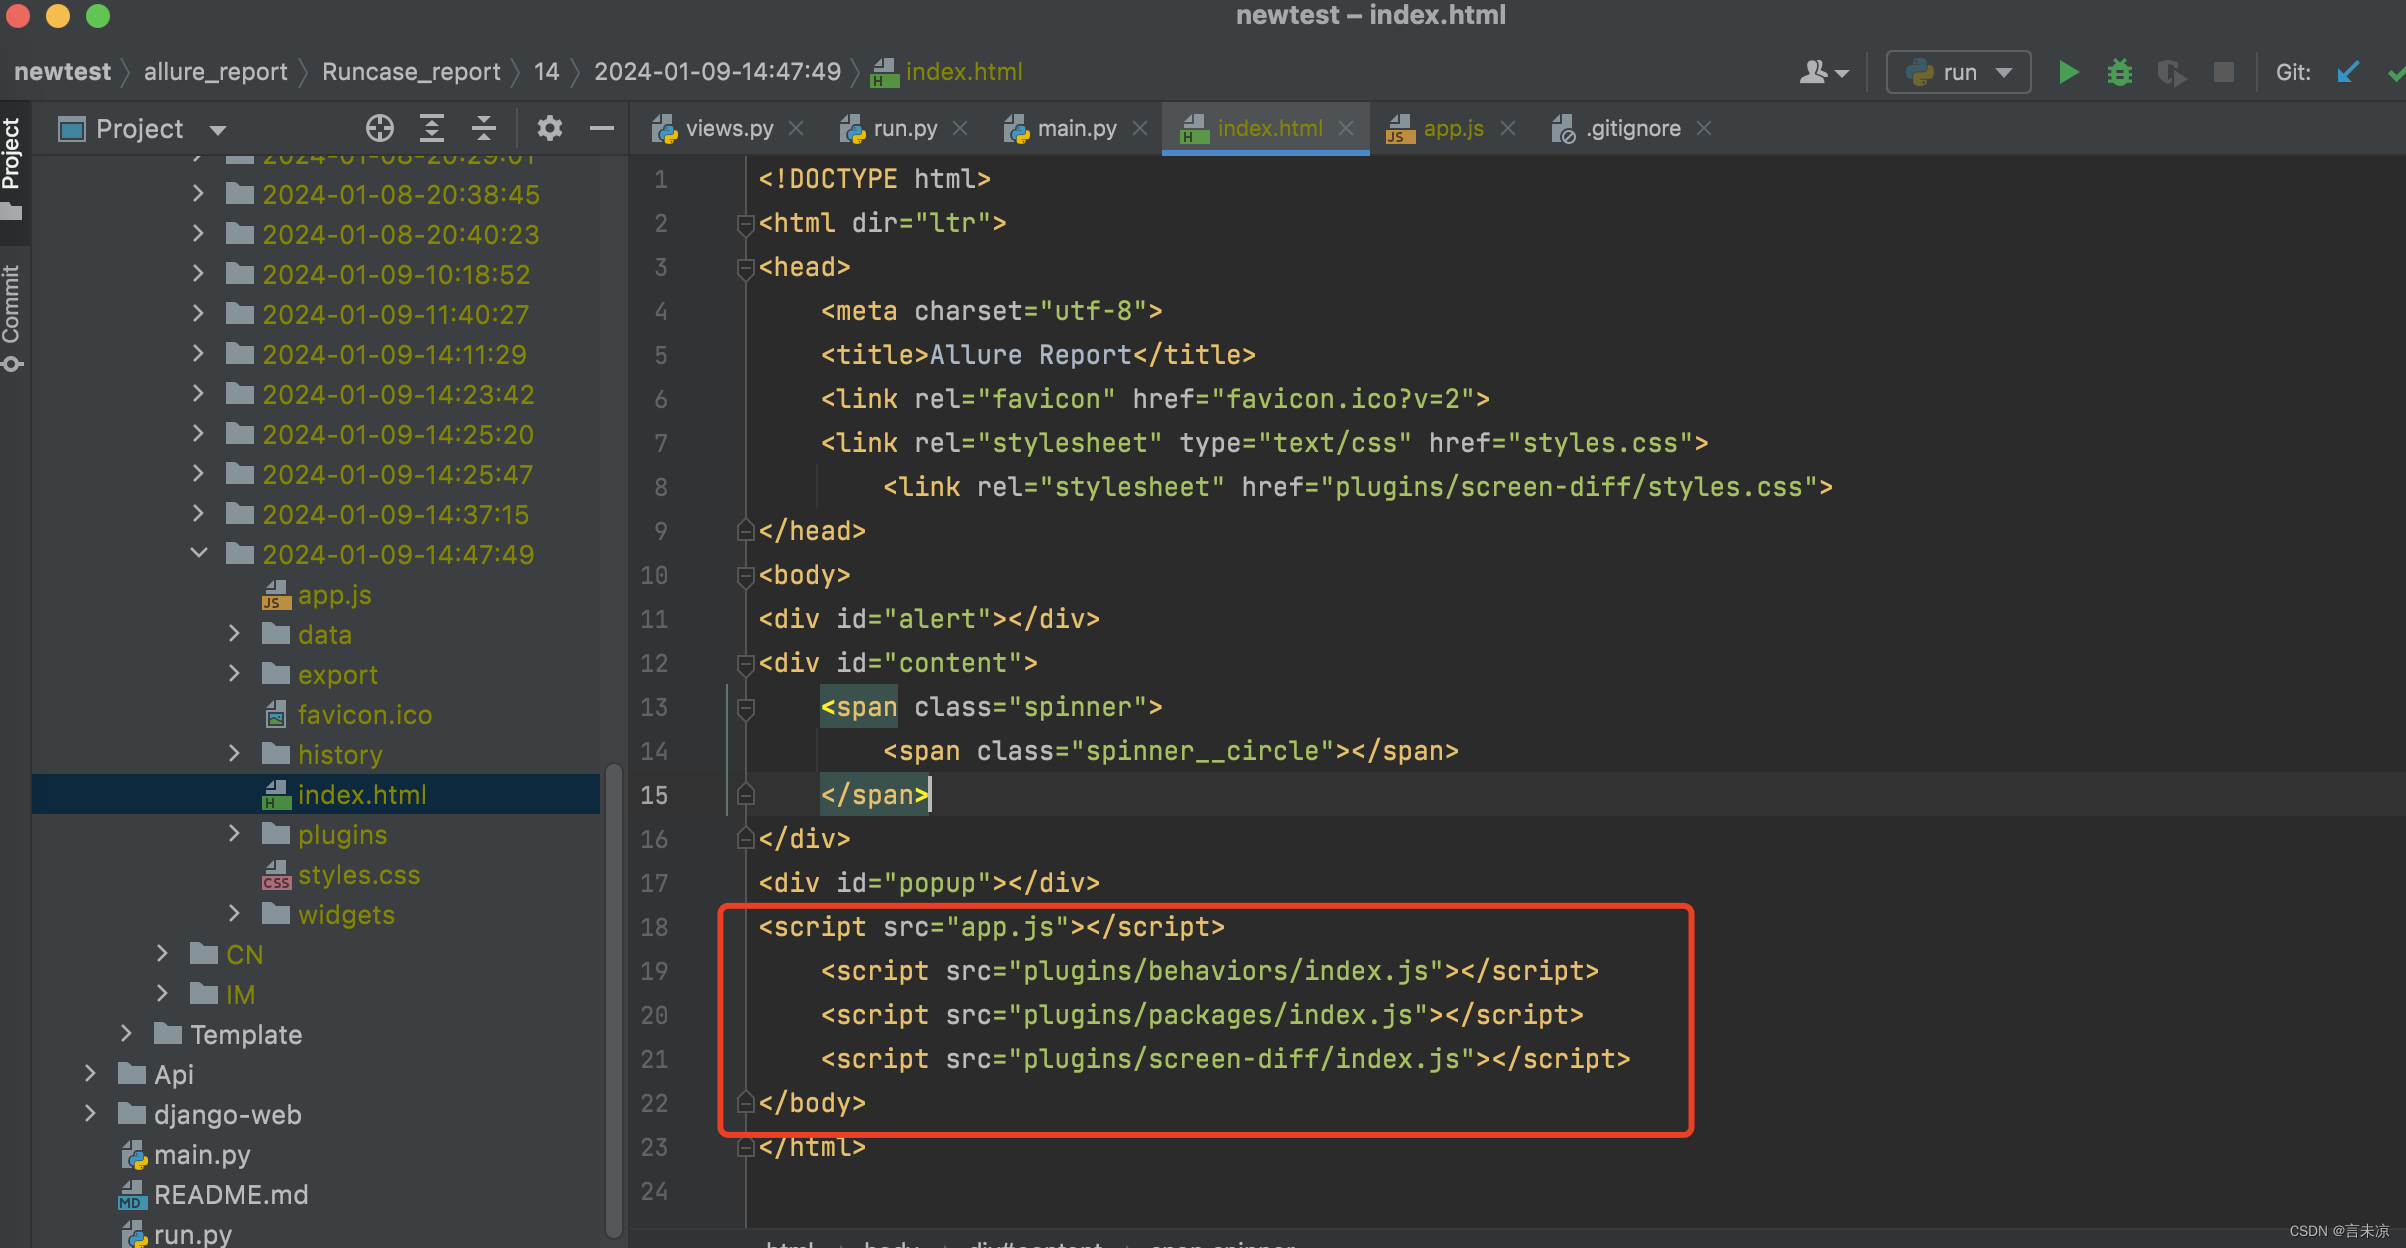Open Project panel settings gear
This screenshot has width=2406, height=1248.
point(549,128)
